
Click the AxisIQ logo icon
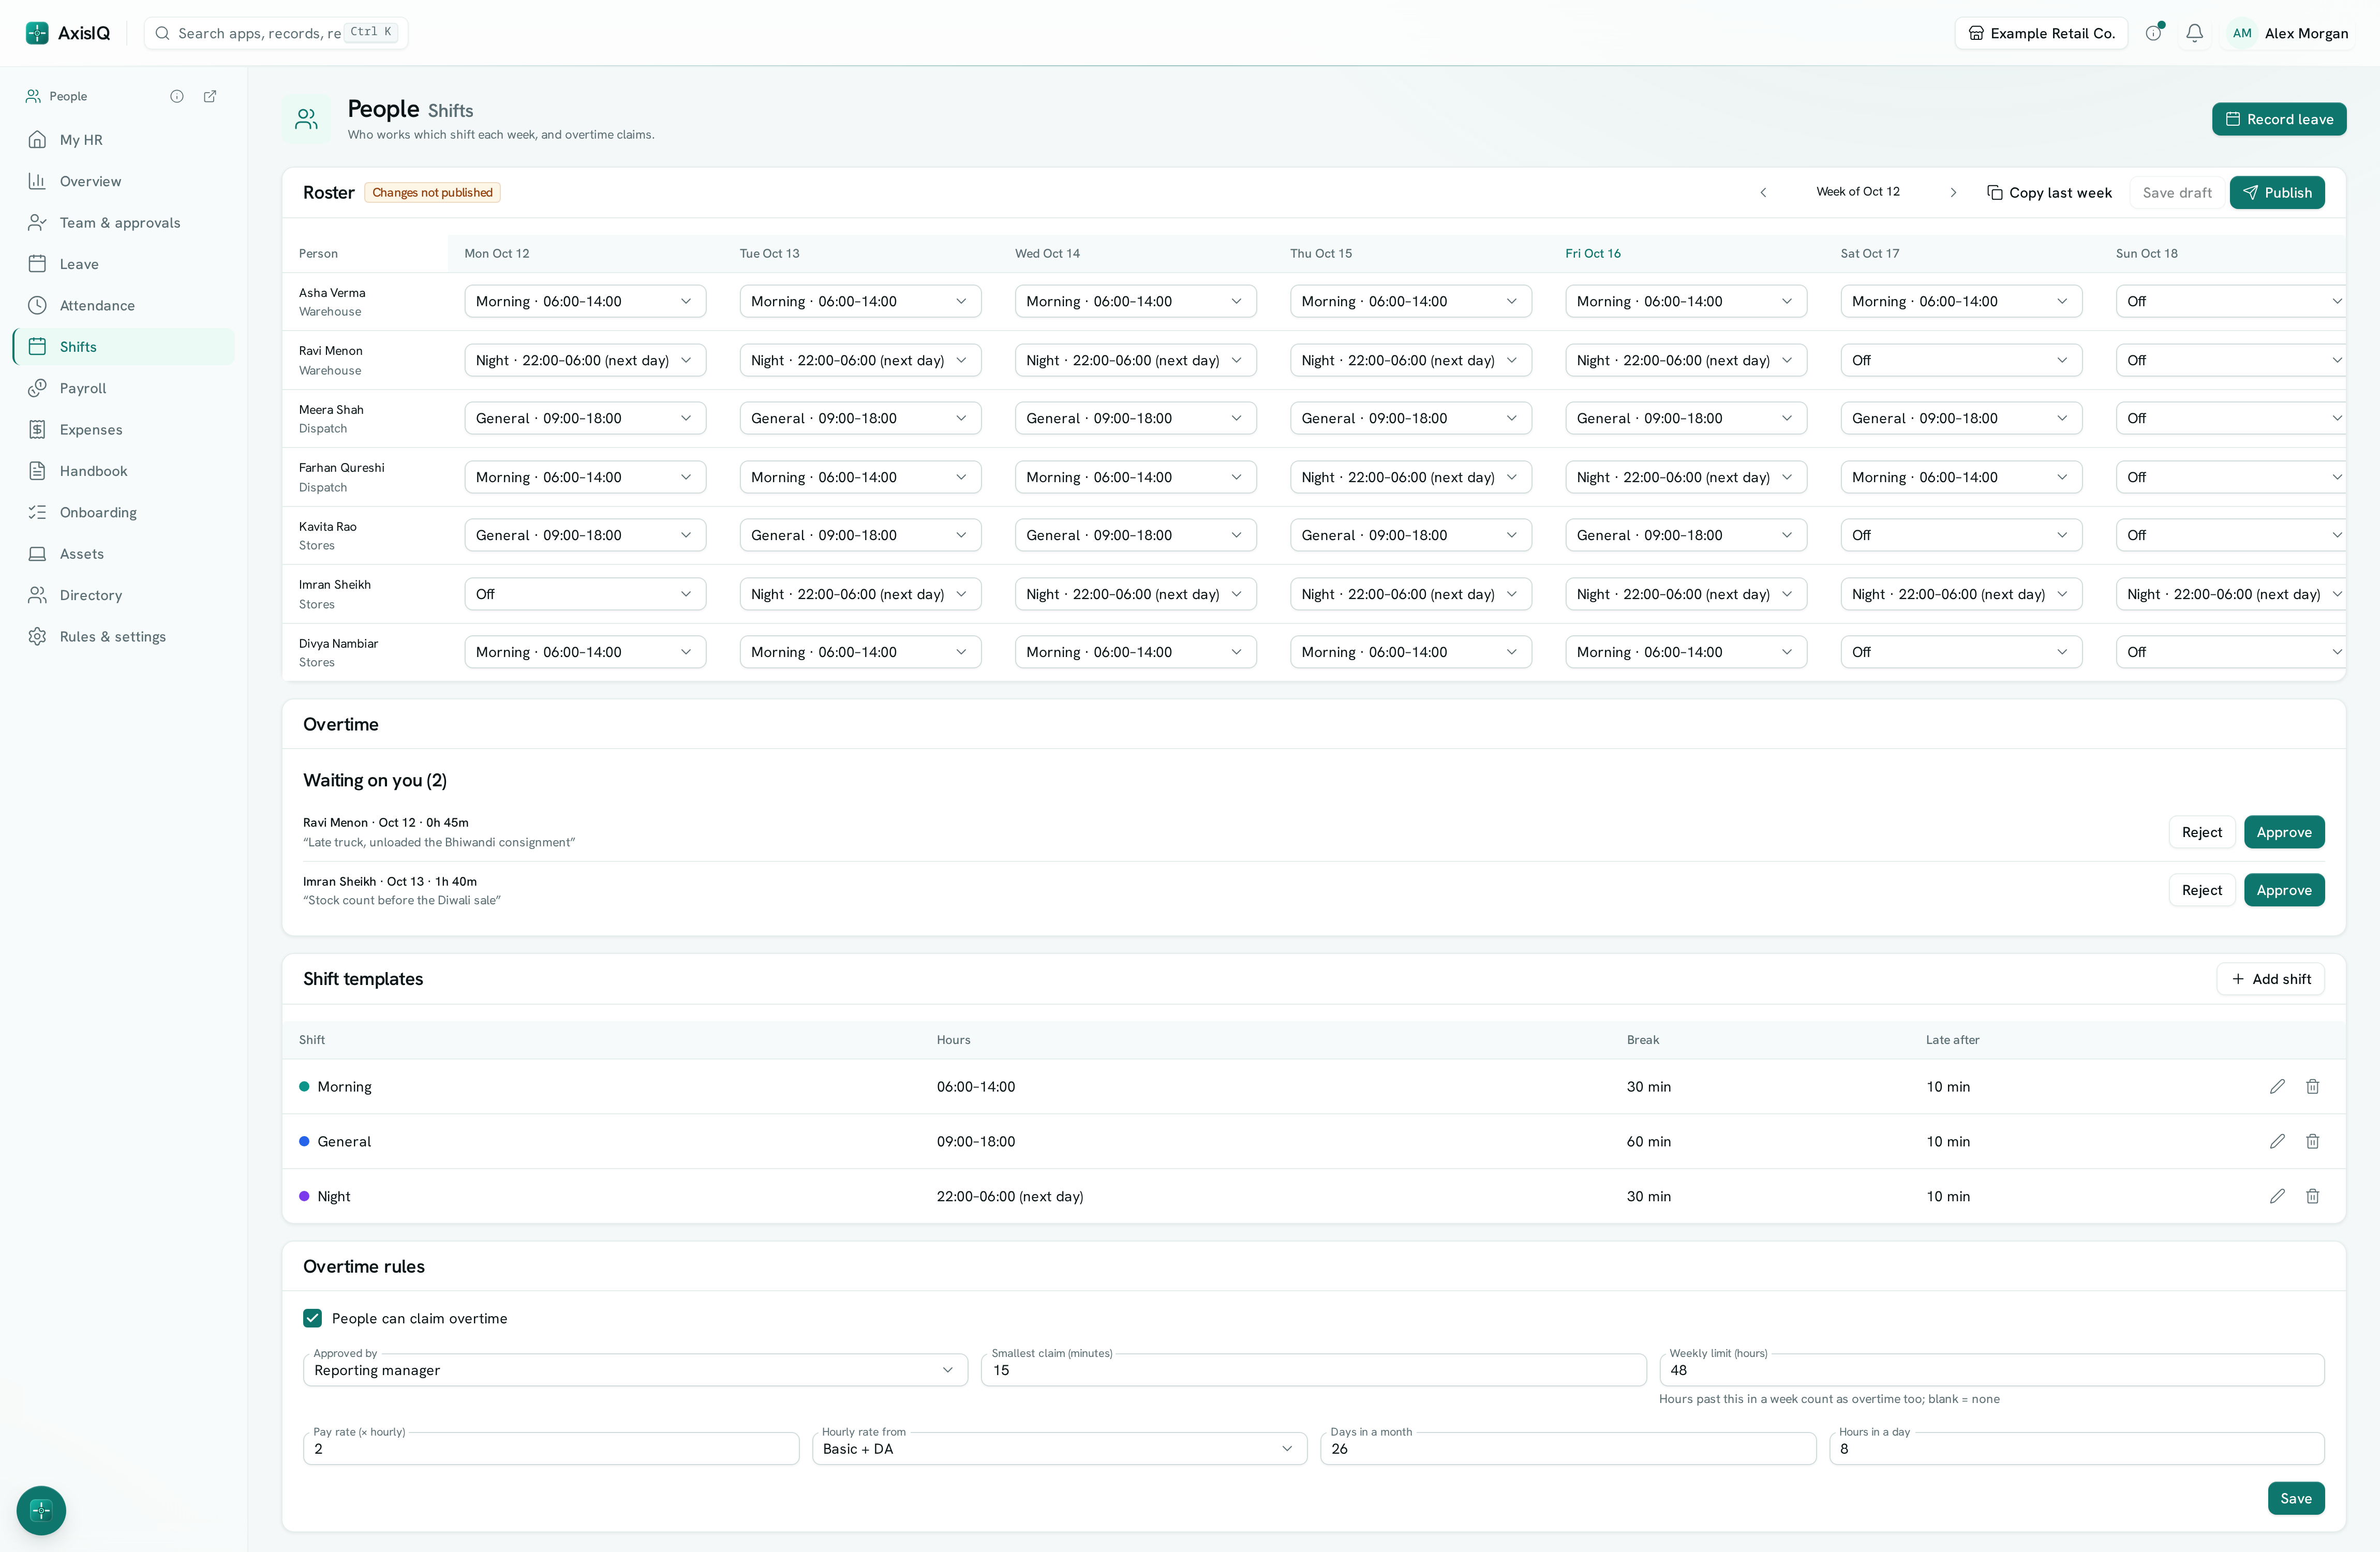pyautogui.click(x=37, y=33)
